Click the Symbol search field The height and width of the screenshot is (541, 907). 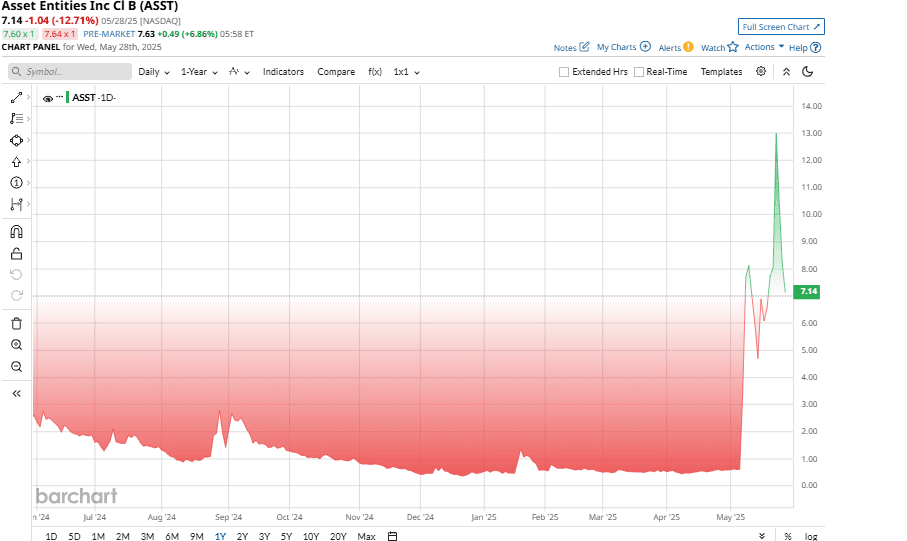[70, 72]
